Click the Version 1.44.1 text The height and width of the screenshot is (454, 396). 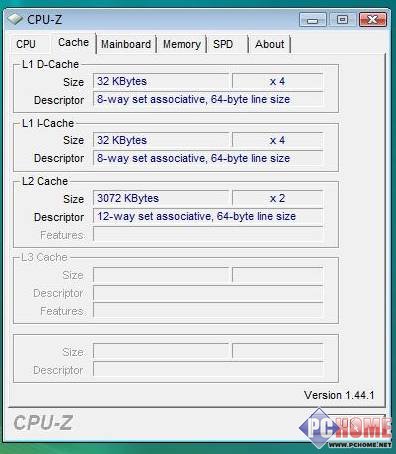click(x=339, y=395)
